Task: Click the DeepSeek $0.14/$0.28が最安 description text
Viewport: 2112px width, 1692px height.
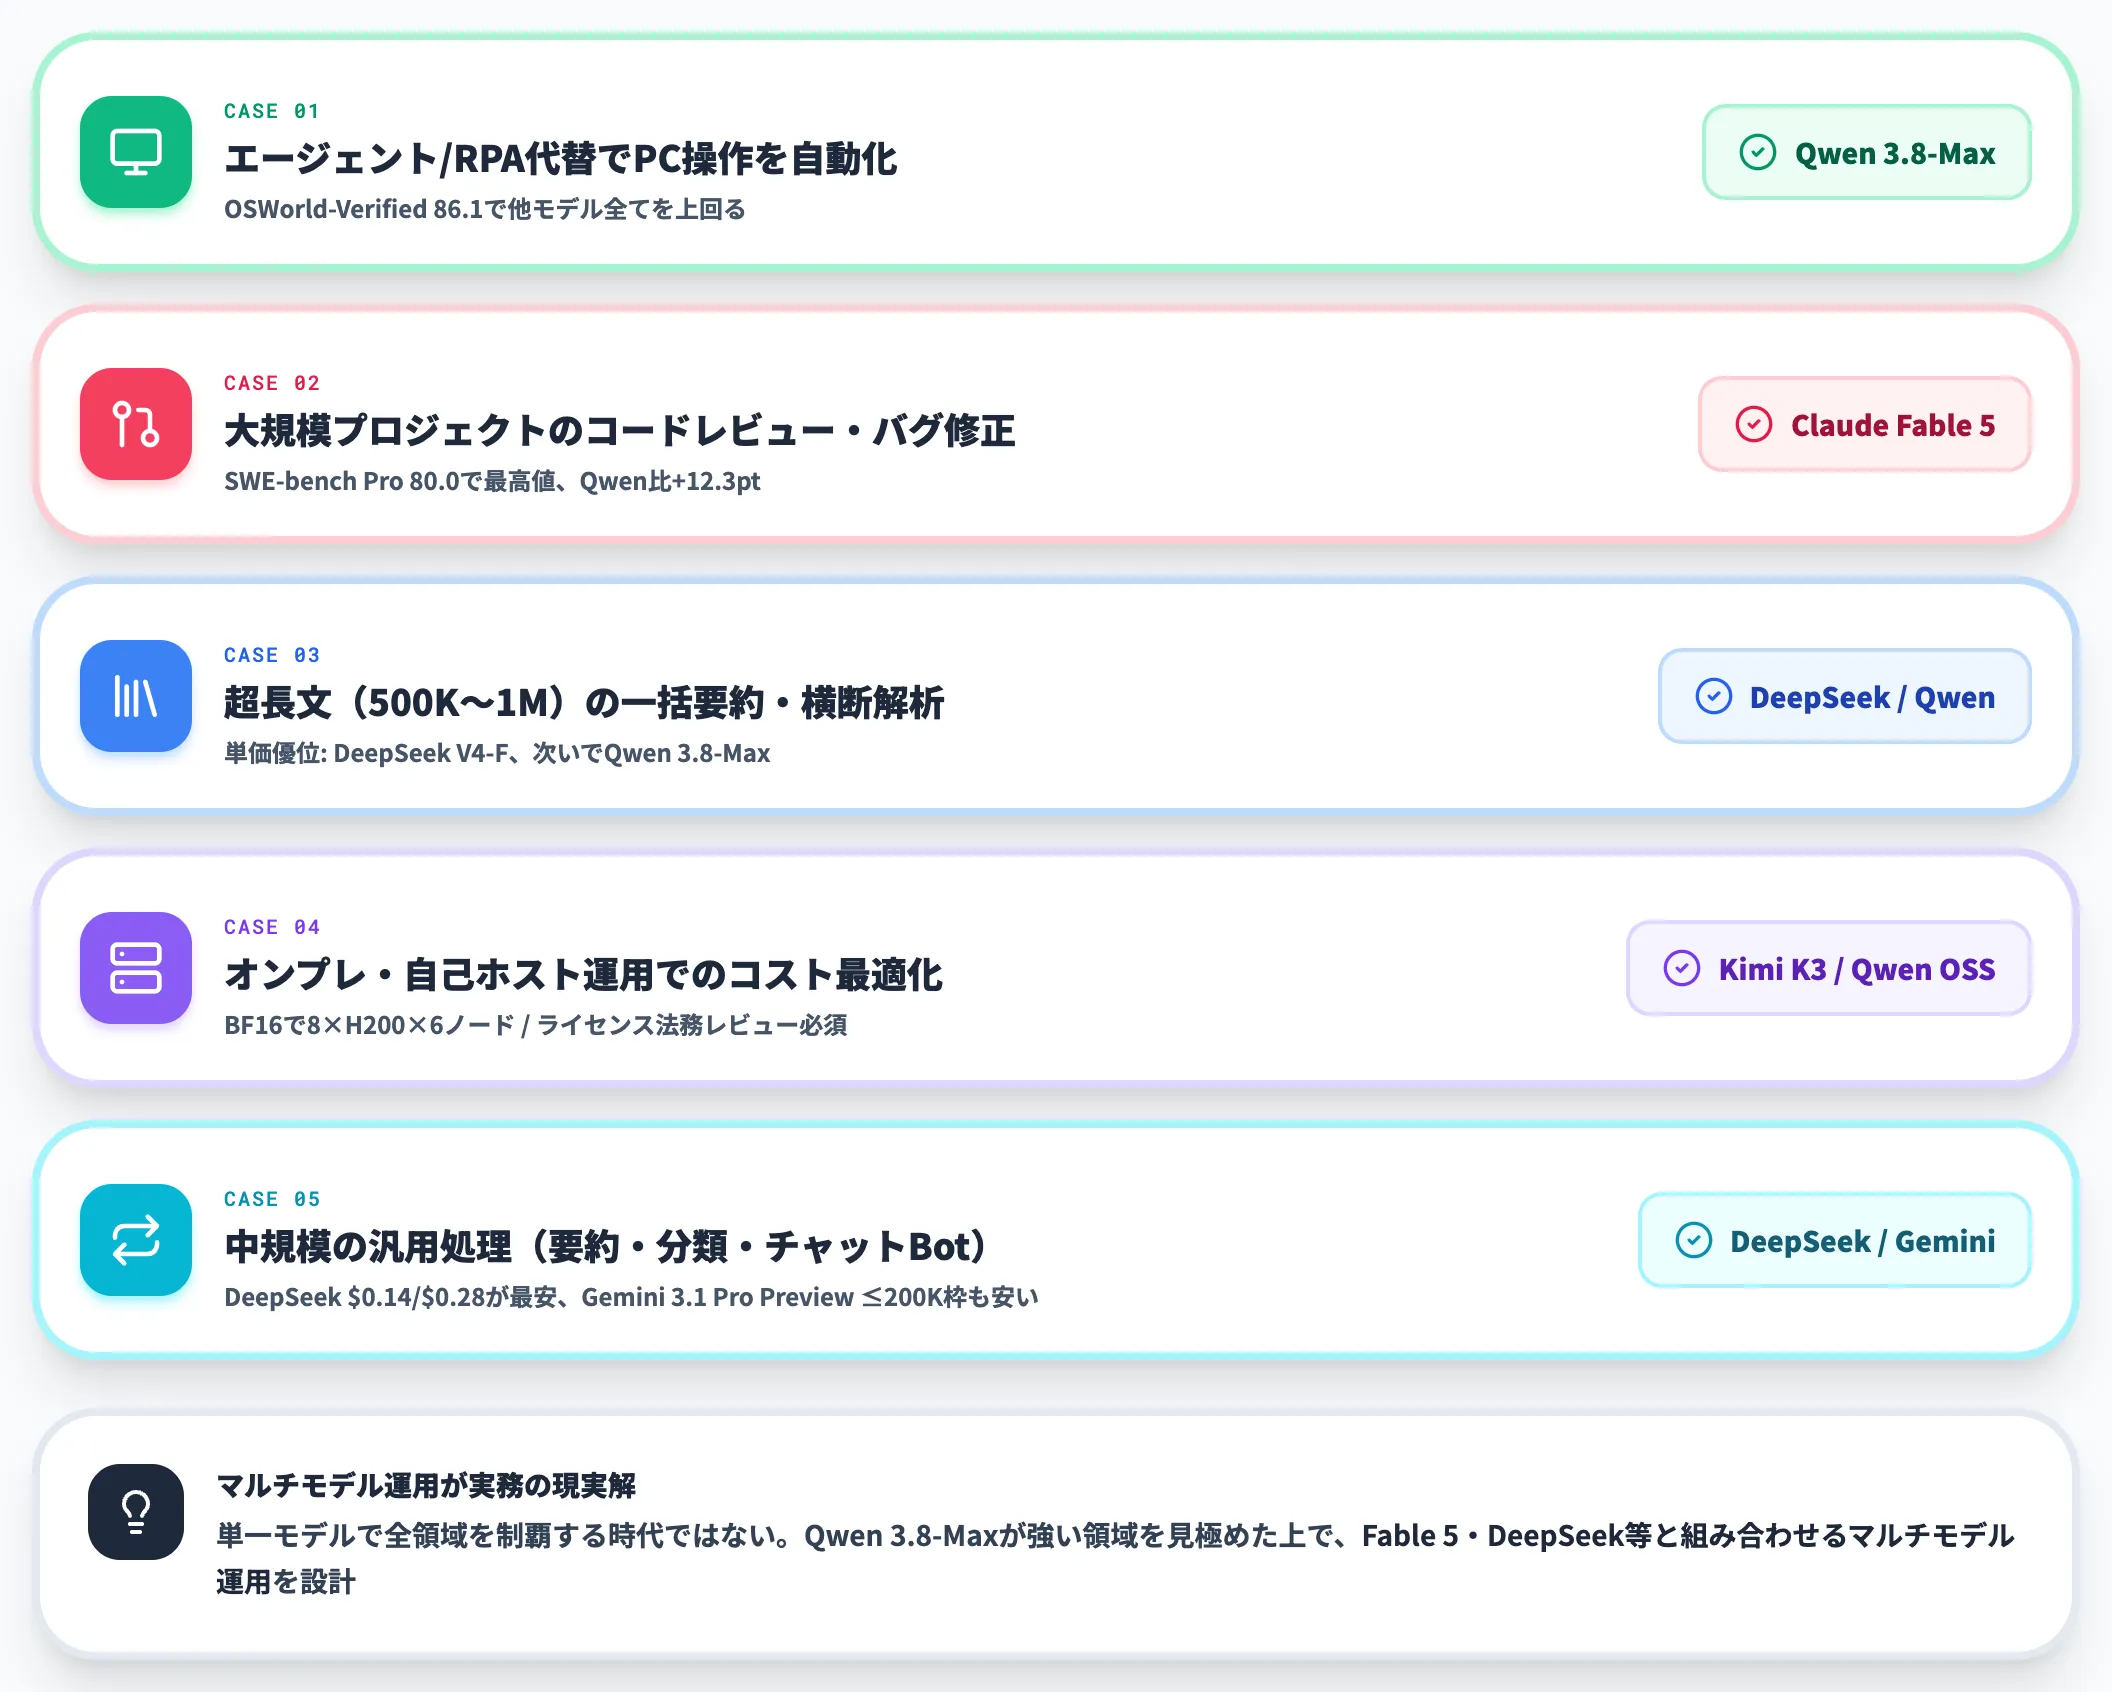Action: (631, 1297)
